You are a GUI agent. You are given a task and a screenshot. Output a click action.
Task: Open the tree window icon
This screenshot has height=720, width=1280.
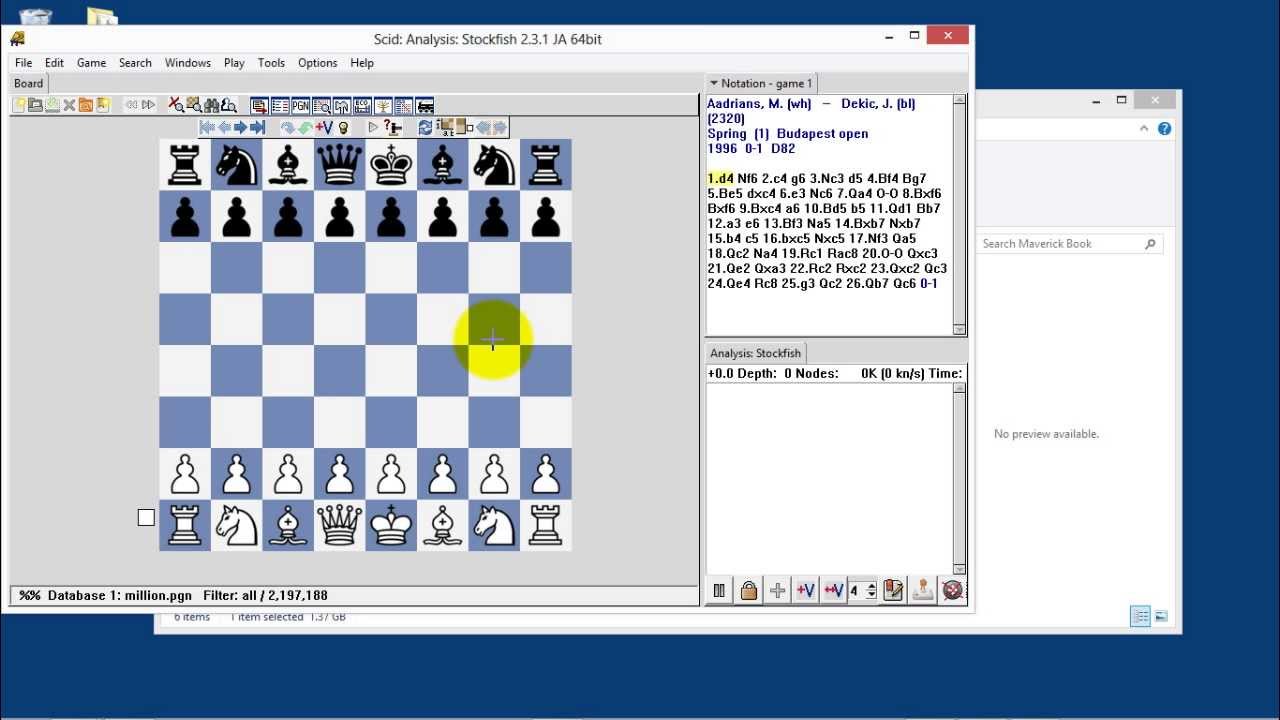[383, 105]
